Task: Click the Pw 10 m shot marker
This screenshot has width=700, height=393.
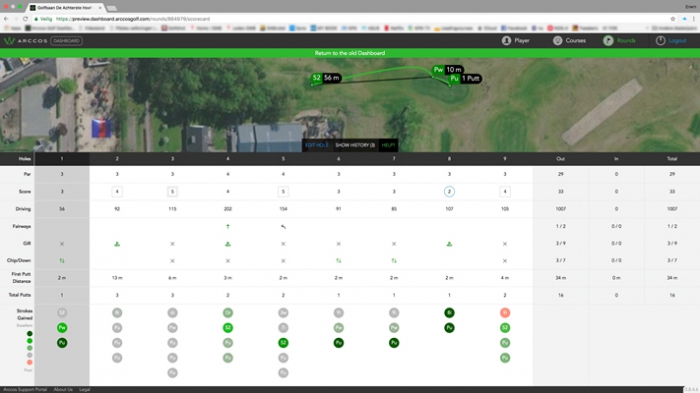Action: click(x=448, y=70)
